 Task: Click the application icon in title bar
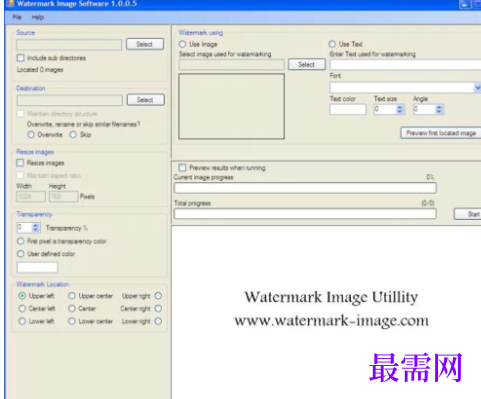10,3
